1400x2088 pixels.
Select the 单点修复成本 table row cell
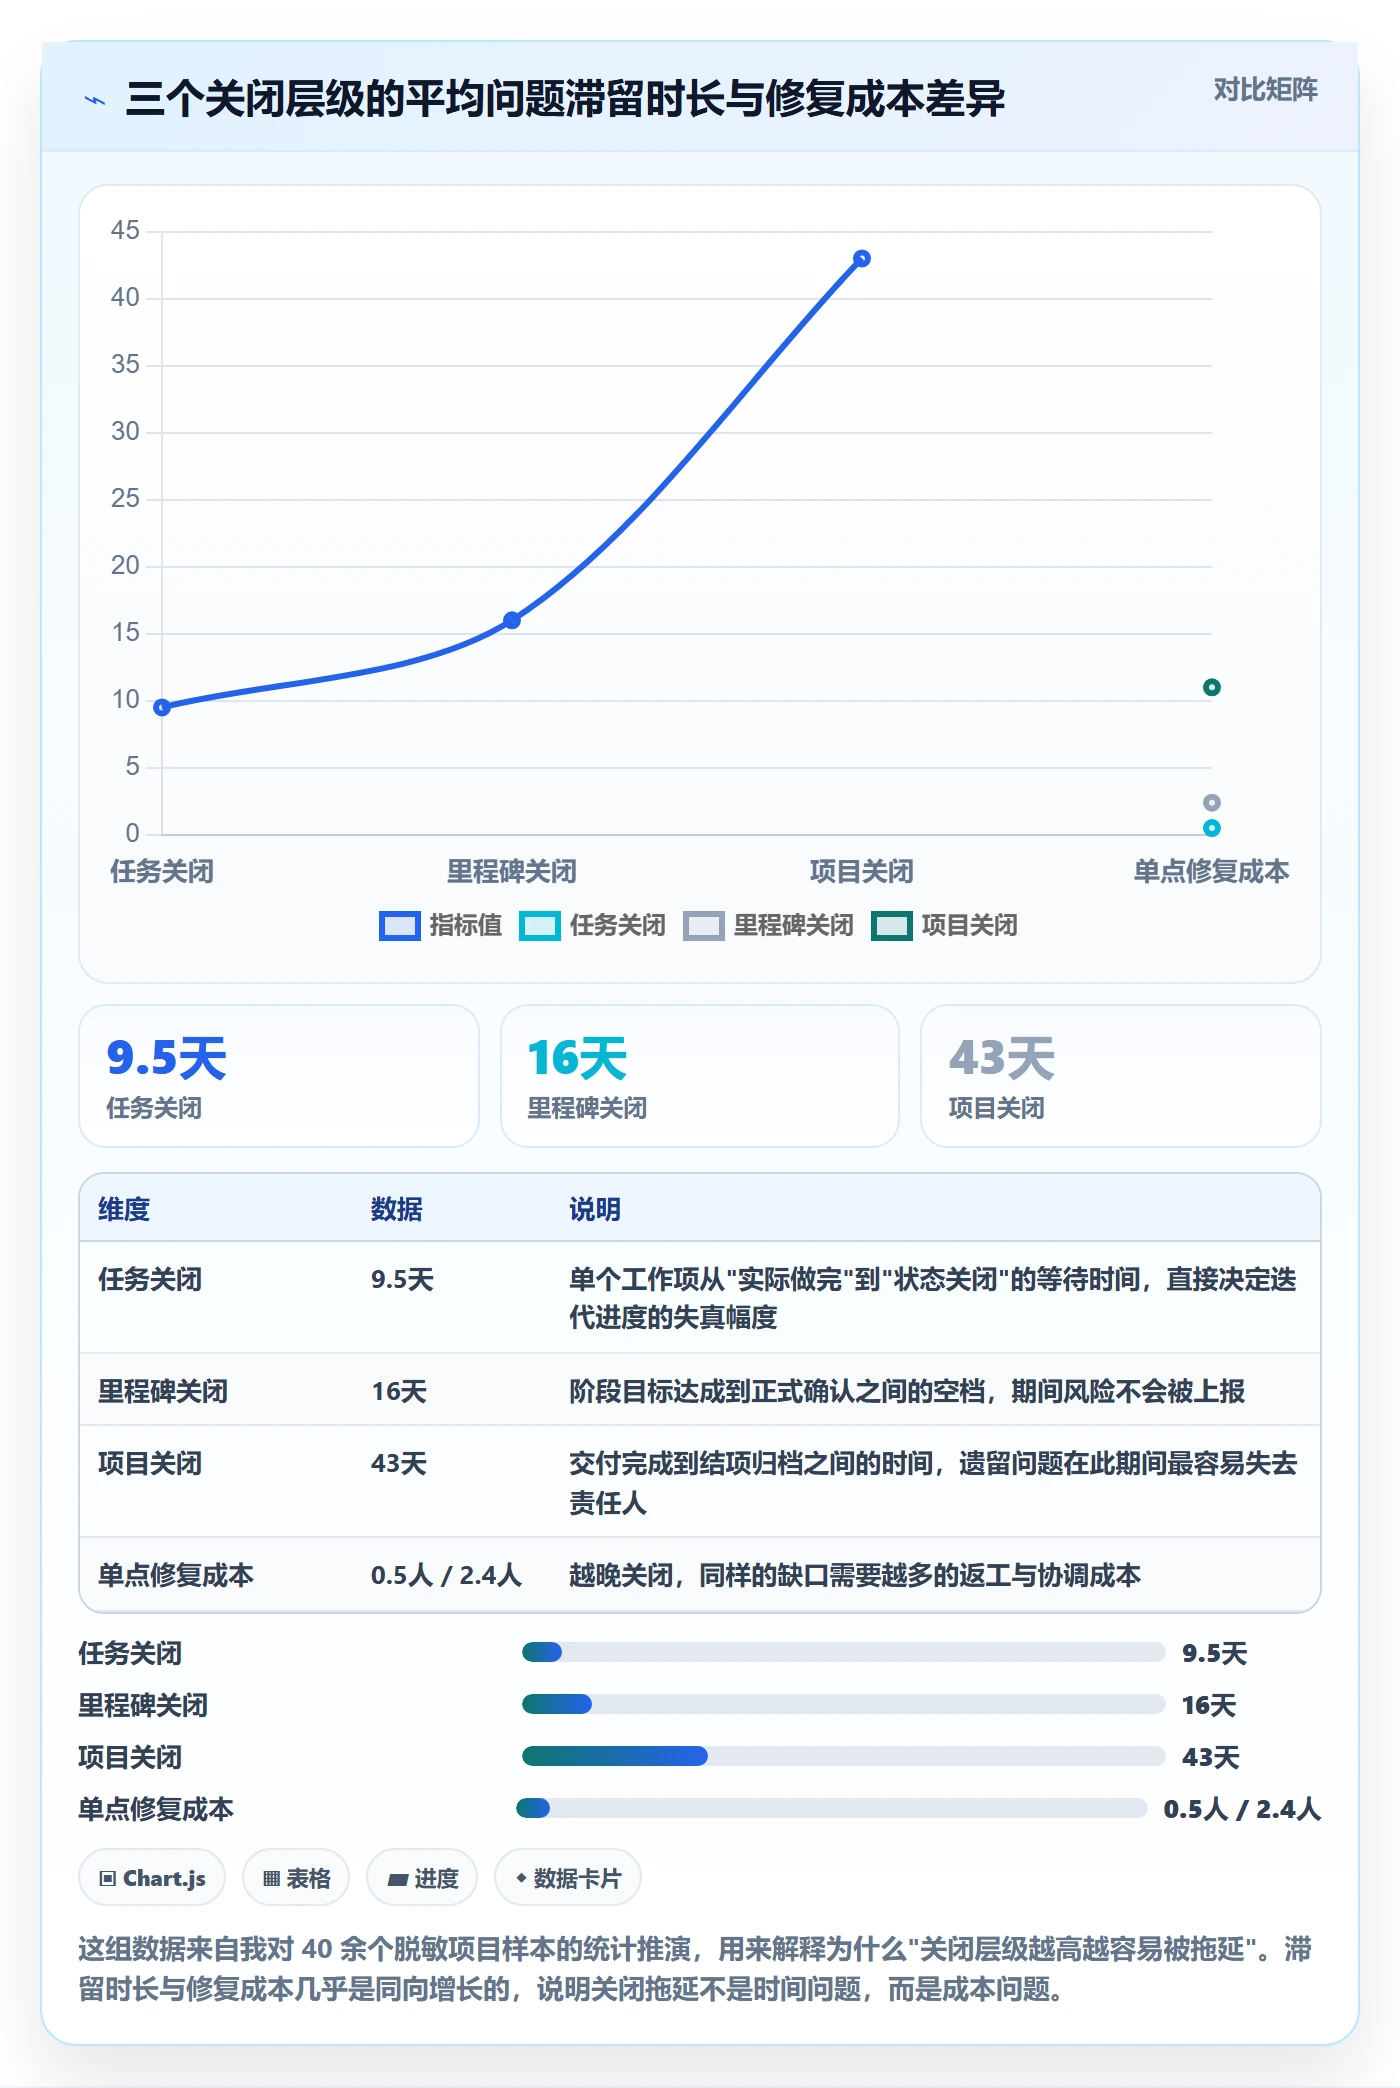tap(176, 1575)
